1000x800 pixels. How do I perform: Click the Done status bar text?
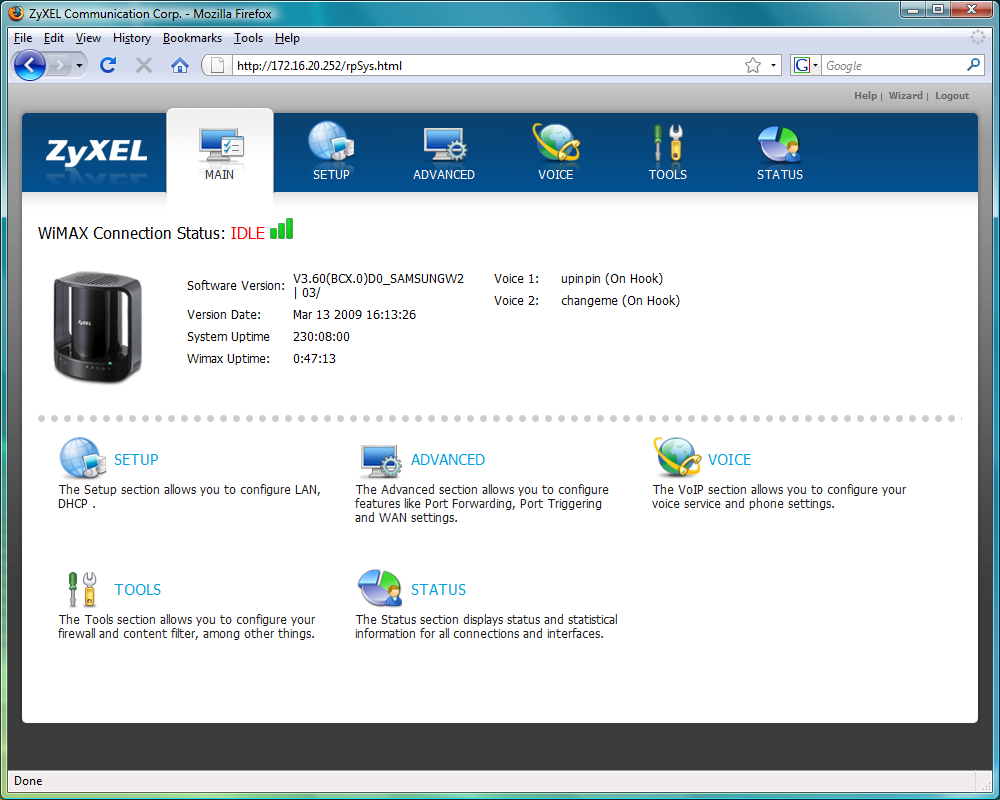coord(28,781)
